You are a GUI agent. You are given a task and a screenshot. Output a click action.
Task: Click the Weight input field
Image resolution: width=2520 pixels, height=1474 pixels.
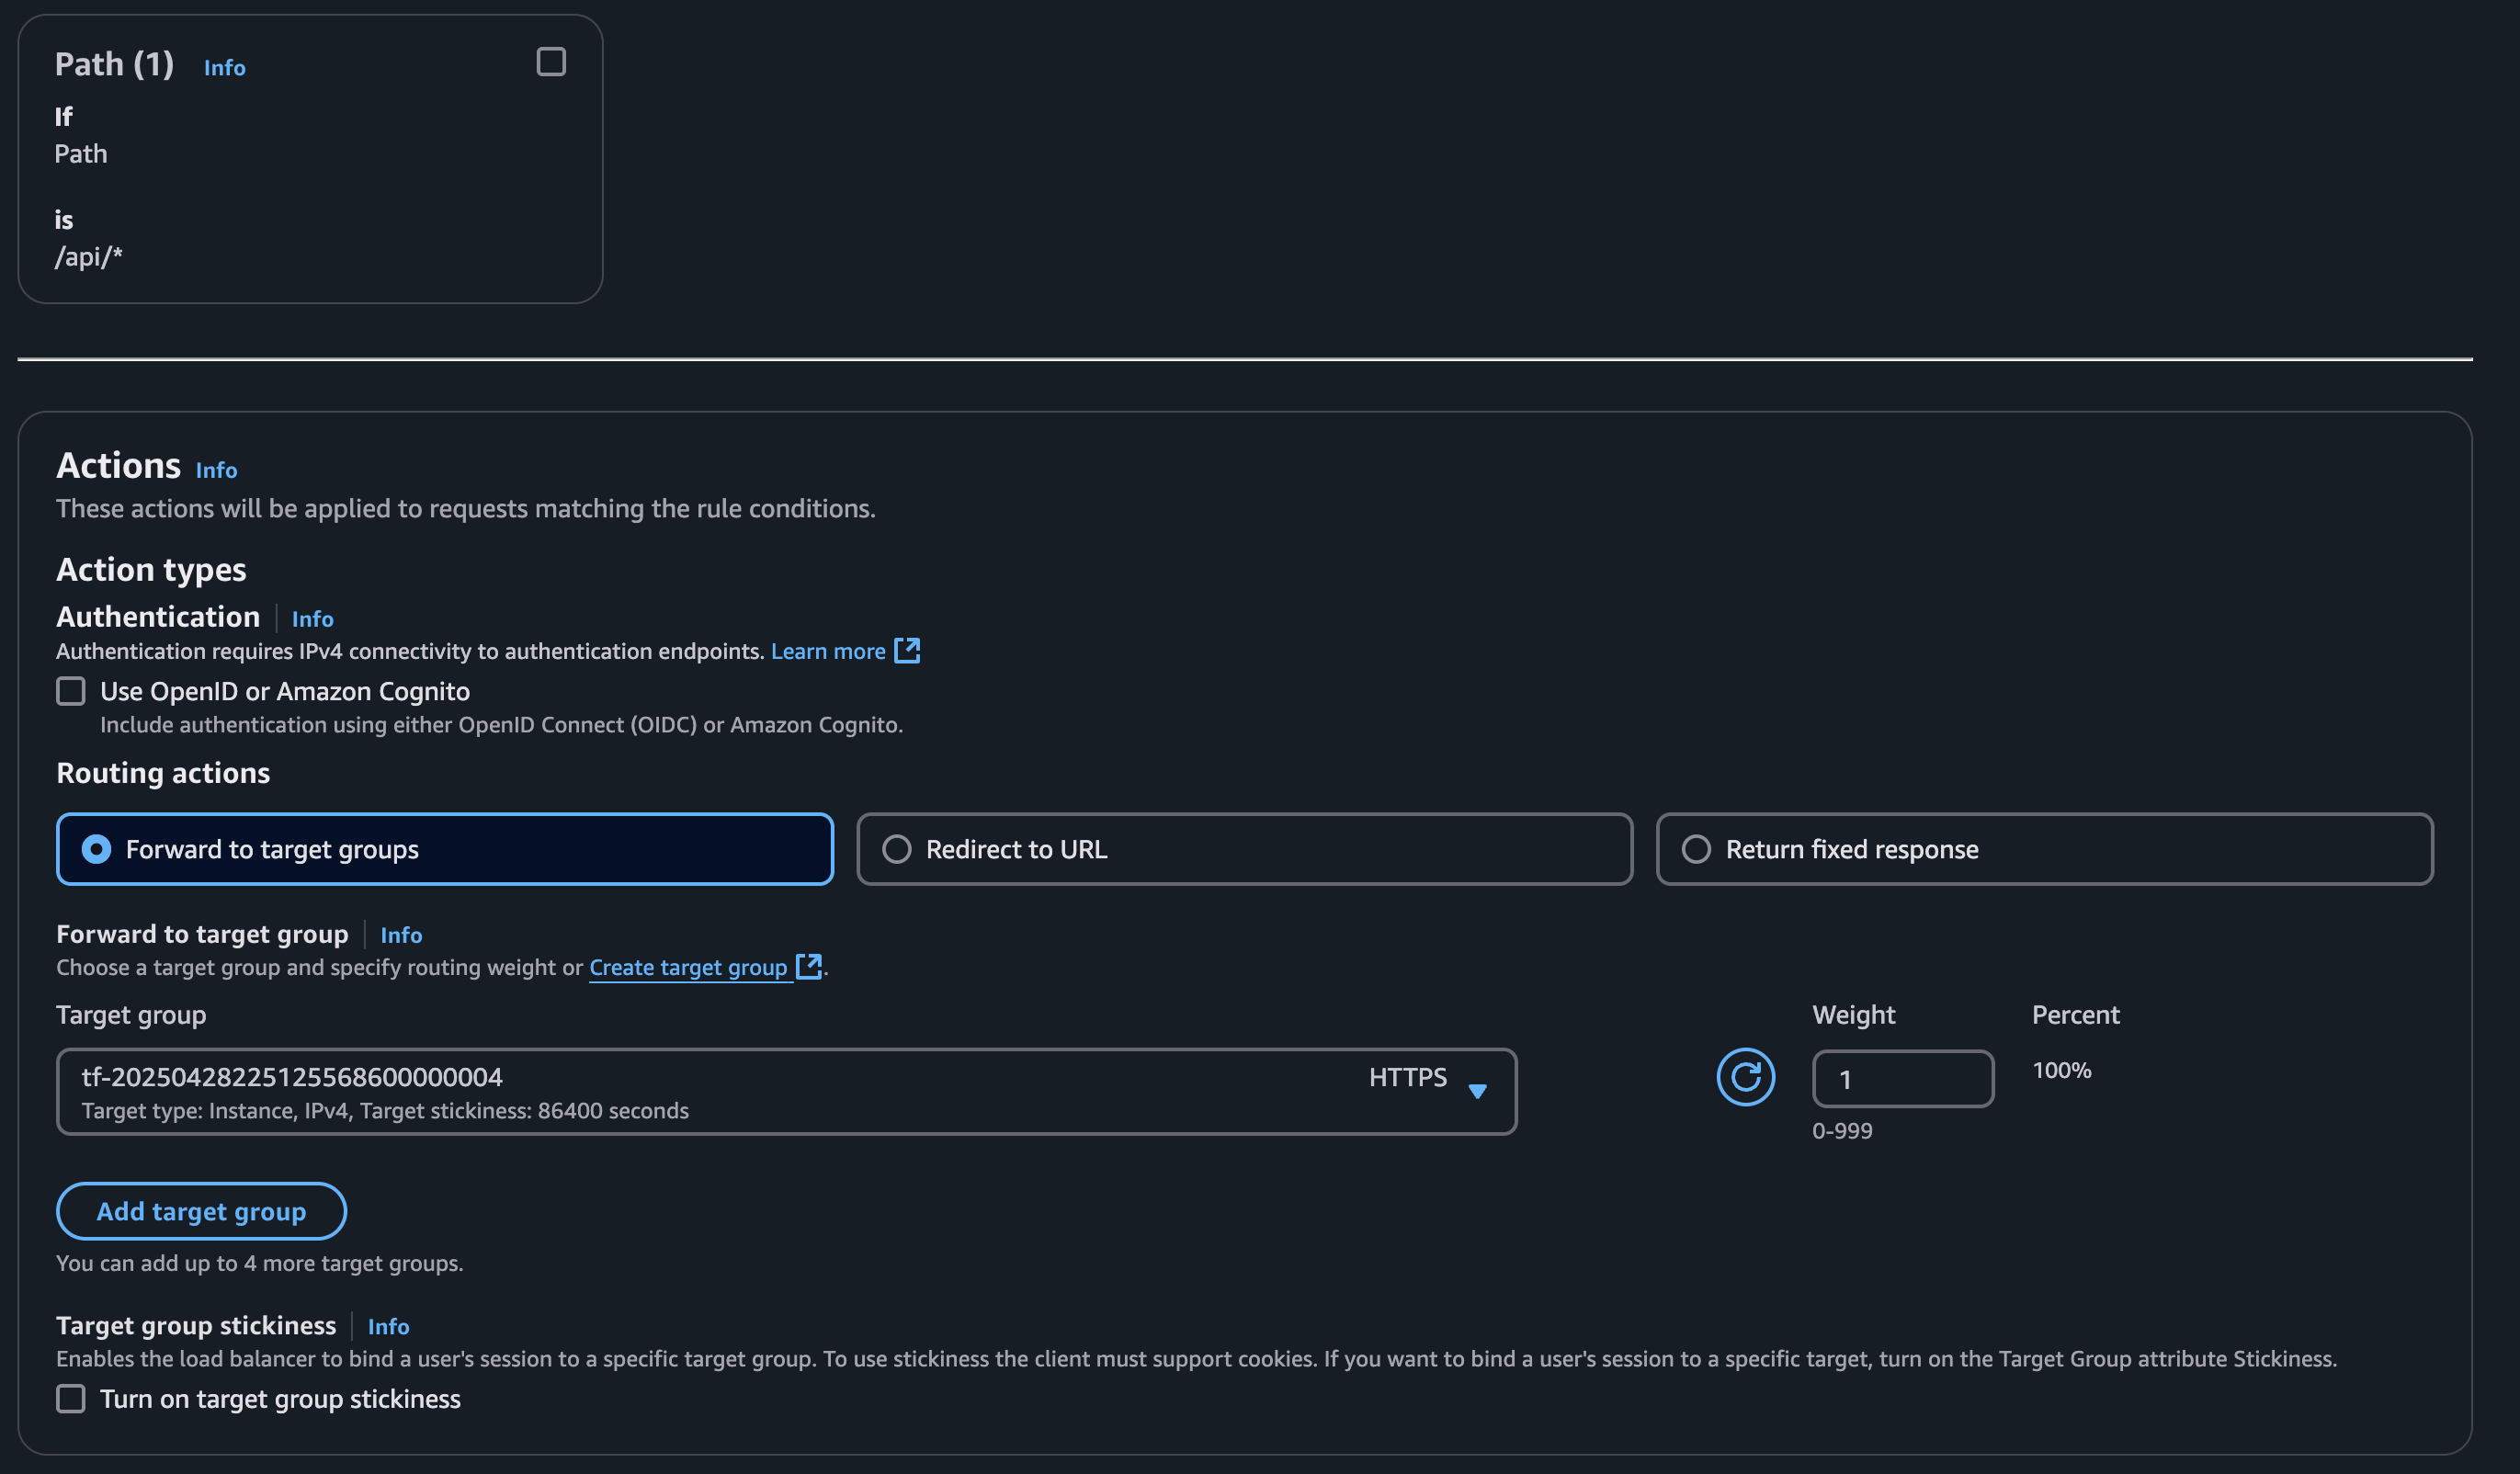point(1902,1079)
